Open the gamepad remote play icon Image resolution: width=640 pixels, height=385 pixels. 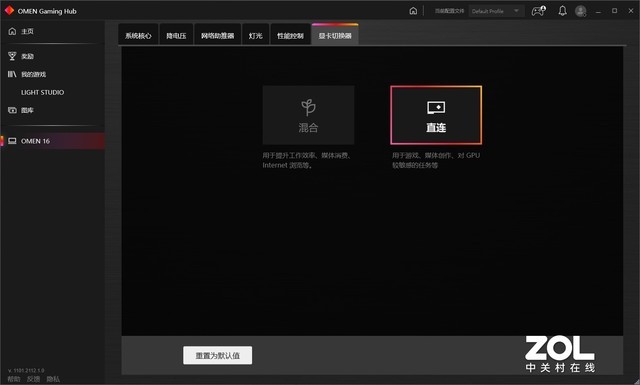pyautogui.click(x=538, y=11)
